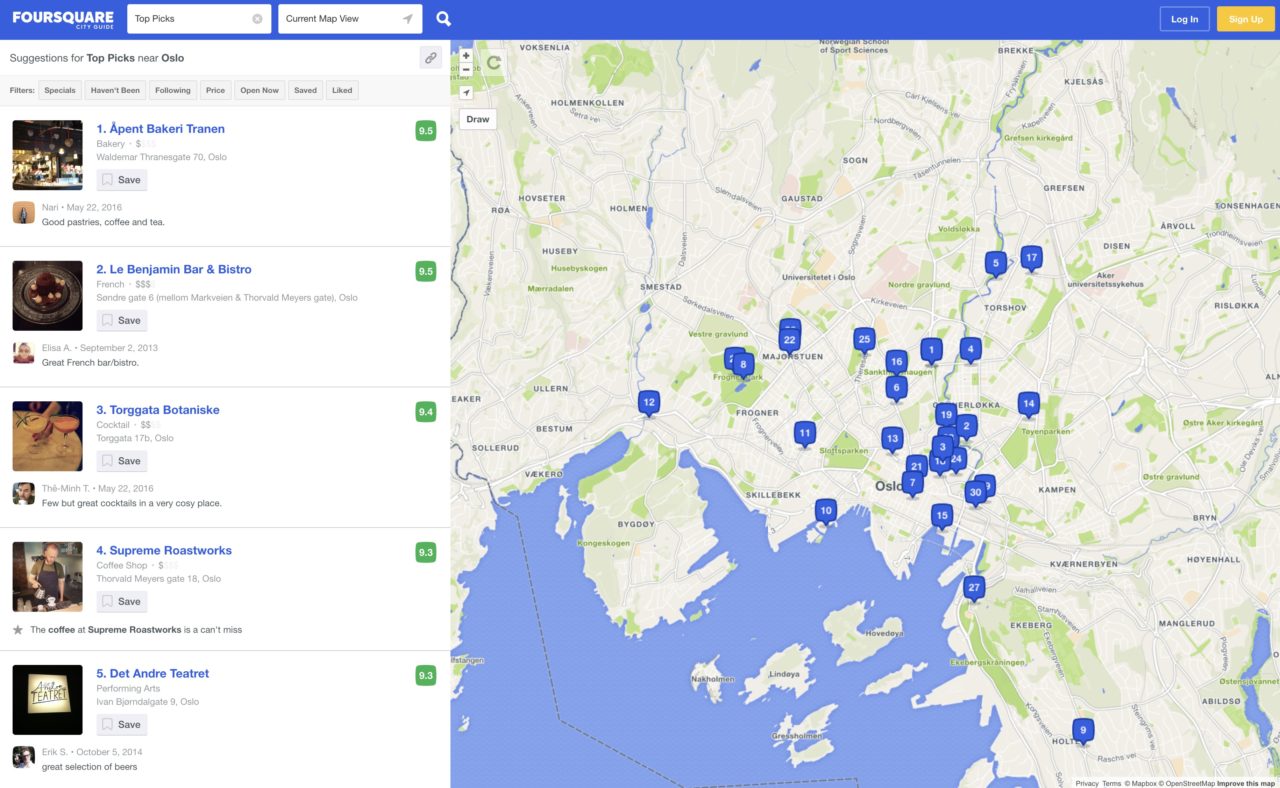Select map pin number 14
Viewport: 1280px width, 788px height.
coord(1028,405)
